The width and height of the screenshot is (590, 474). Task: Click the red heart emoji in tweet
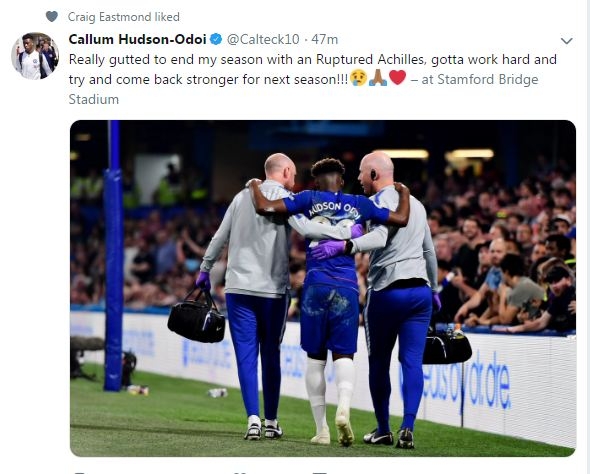397,77
